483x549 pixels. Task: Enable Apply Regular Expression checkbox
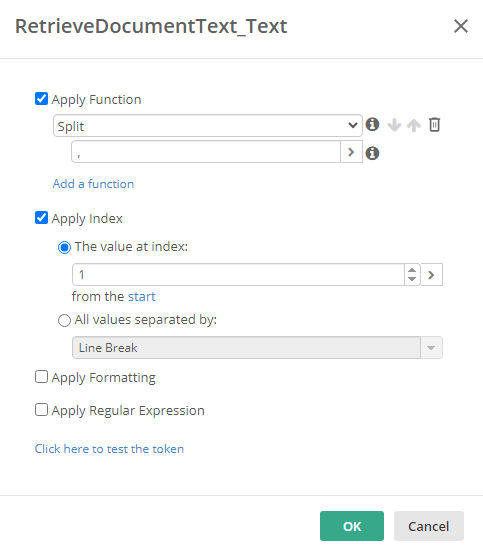click(41, 410)
